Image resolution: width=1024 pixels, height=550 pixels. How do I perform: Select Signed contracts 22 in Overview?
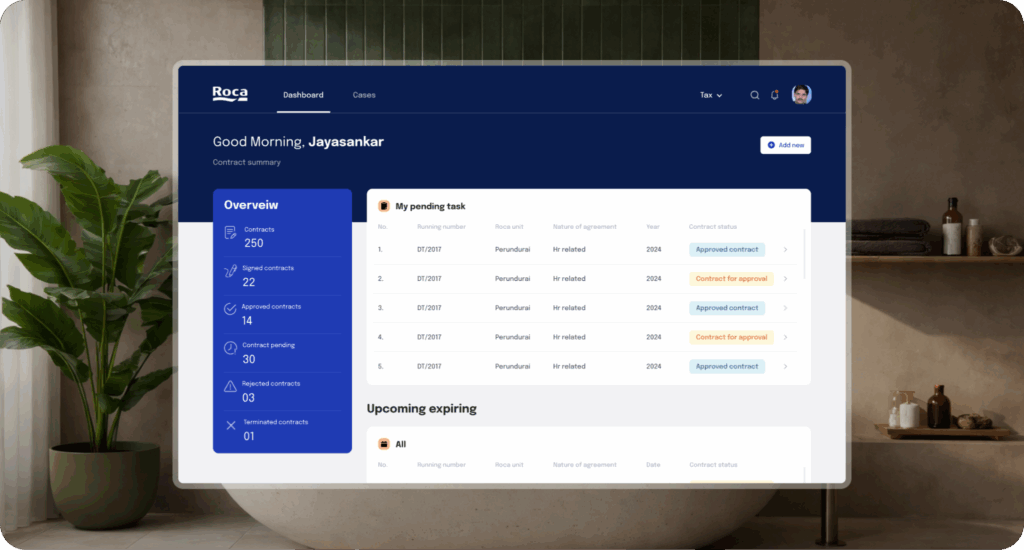(282, 276)
